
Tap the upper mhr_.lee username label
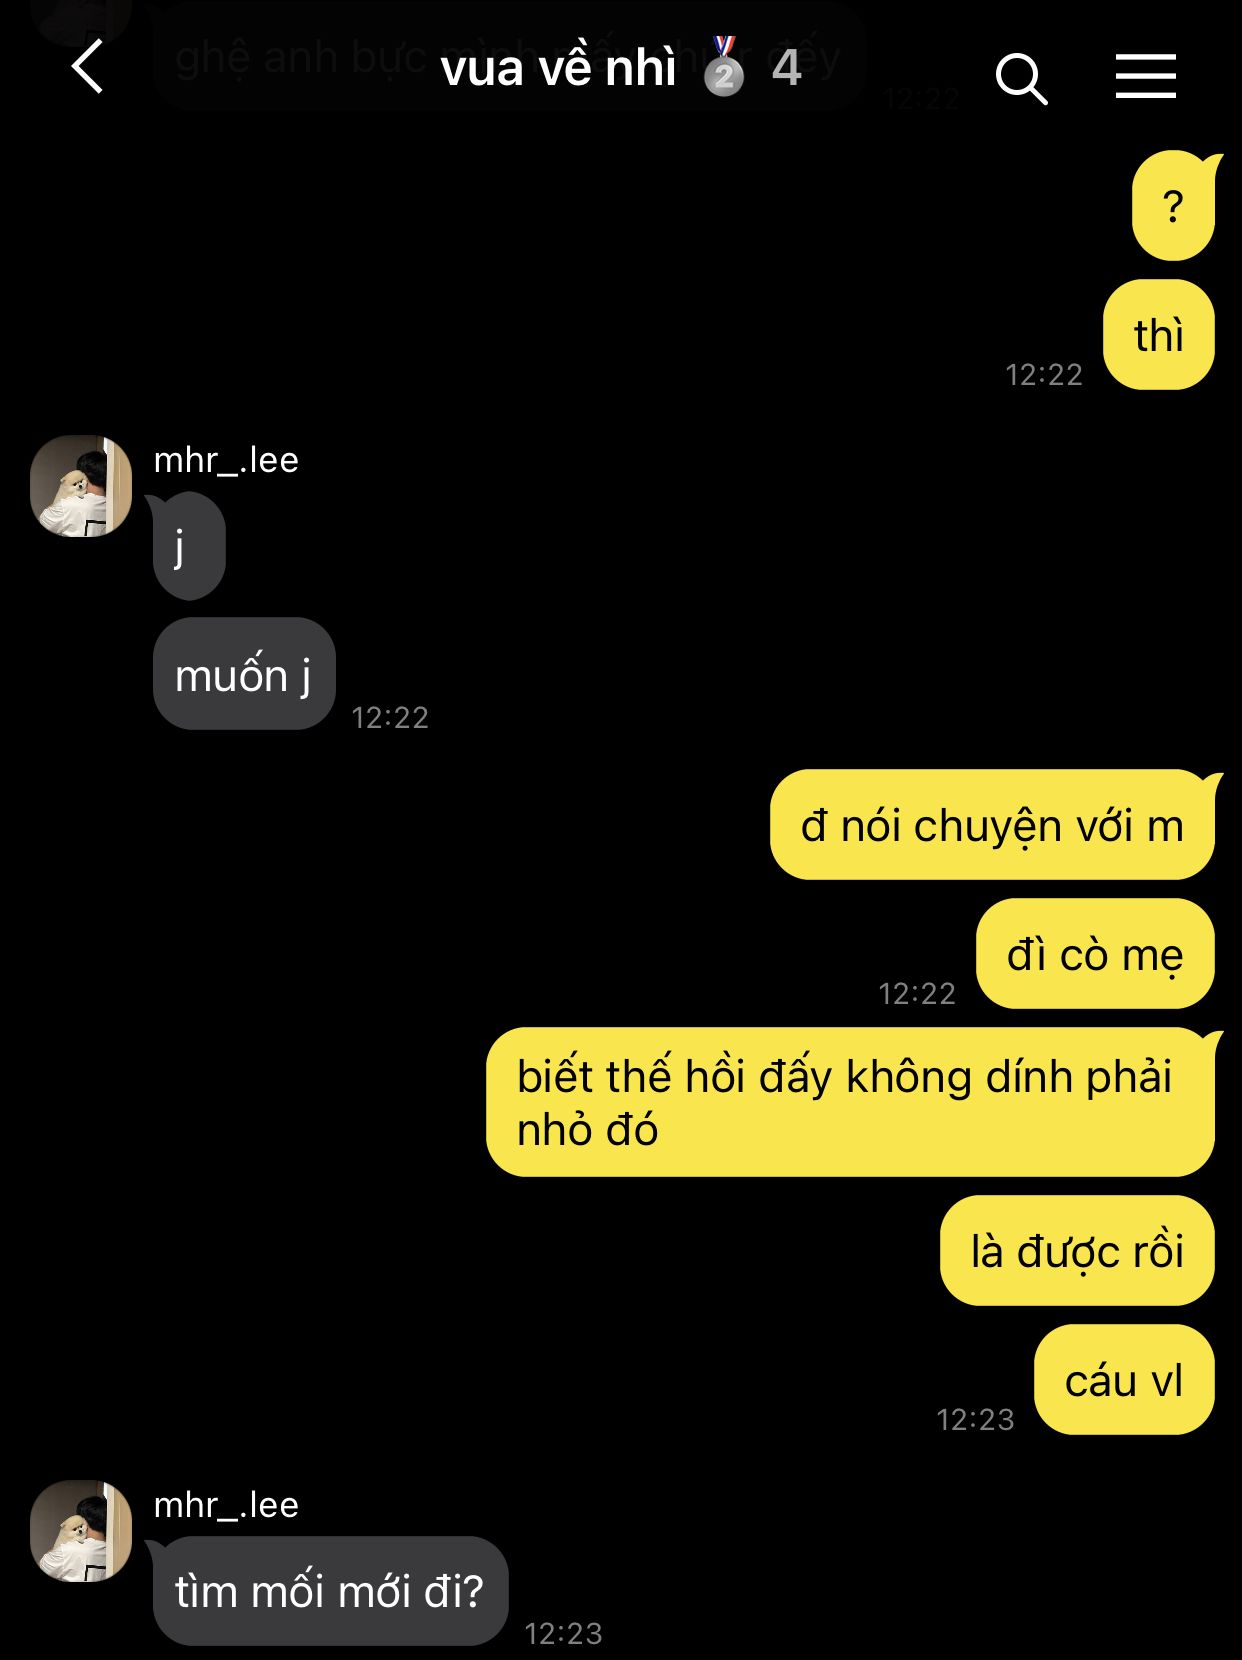[226, 460]
